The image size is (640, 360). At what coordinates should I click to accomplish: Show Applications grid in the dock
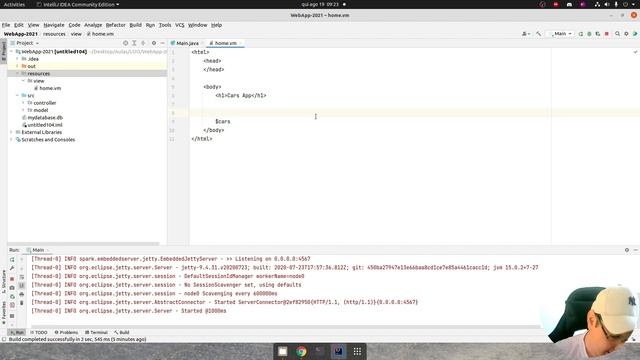357,351
